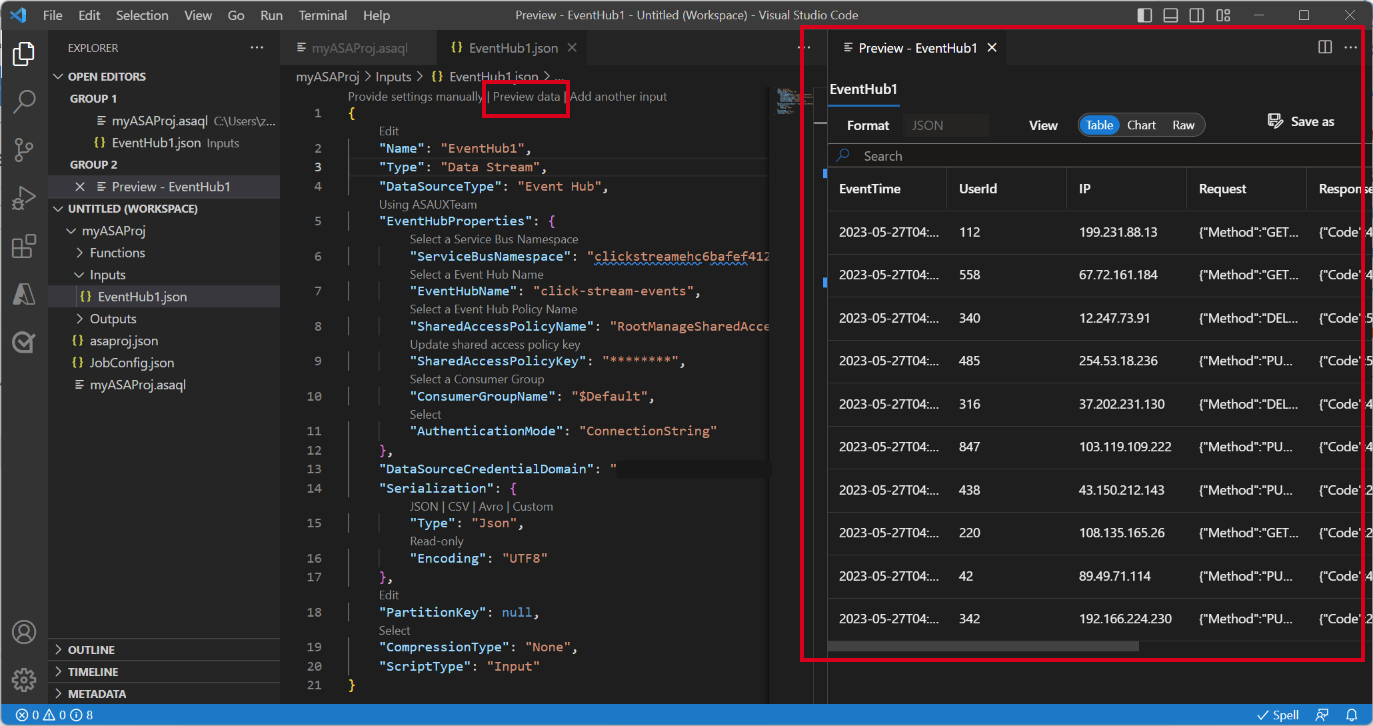Open the Run and Debug view
The width and height of the screenshot is (1373, 726).
click(24, 196)
